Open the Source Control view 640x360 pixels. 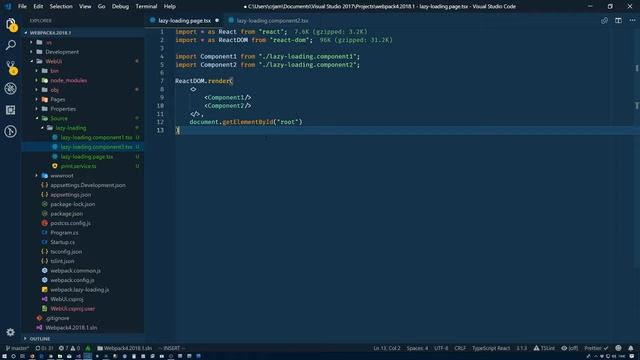[11, 67]
